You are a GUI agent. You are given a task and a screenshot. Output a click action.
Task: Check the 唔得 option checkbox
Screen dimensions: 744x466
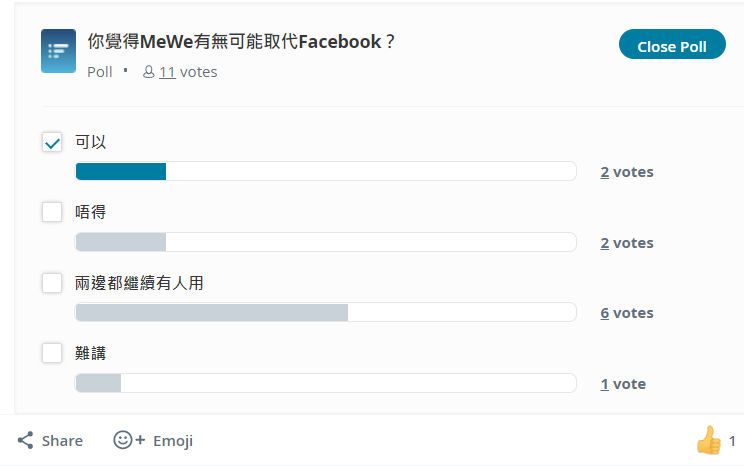52,212
